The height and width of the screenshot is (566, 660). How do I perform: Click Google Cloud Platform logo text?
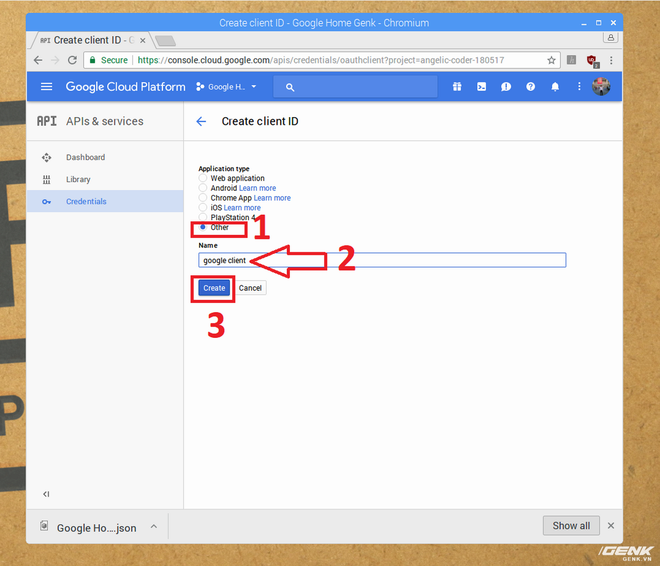click(125, 87)
